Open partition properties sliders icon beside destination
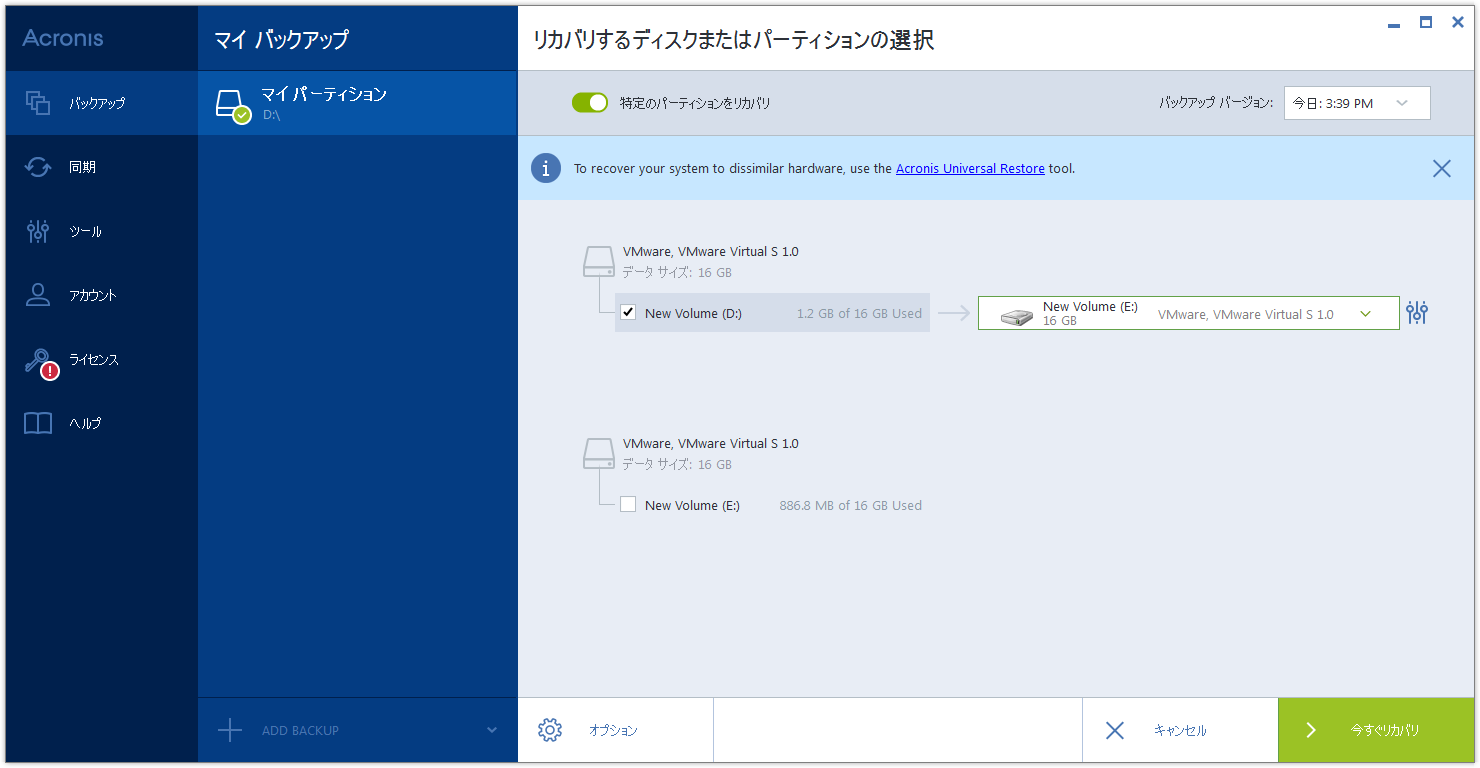 [x=1416, y=313]
